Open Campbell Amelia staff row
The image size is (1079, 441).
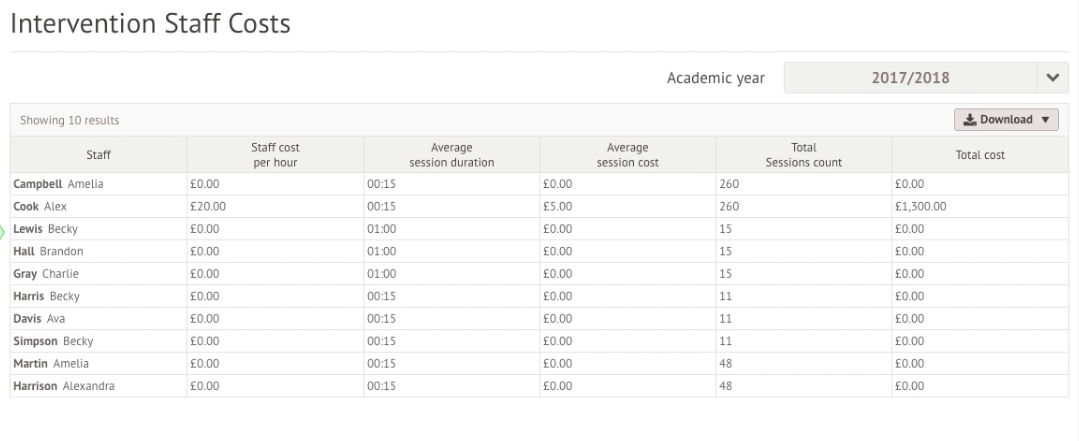58,184
